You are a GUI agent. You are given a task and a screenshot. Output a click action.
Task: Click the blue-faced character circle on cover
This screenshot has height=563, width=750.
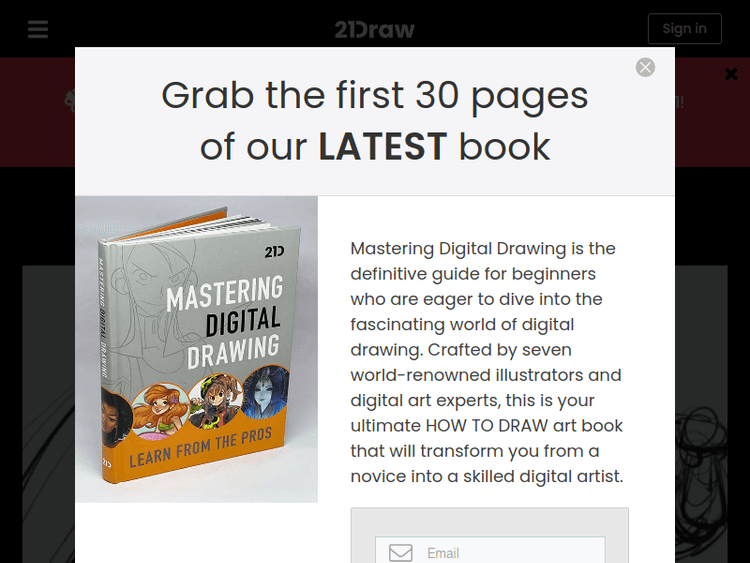click(265, 391)
